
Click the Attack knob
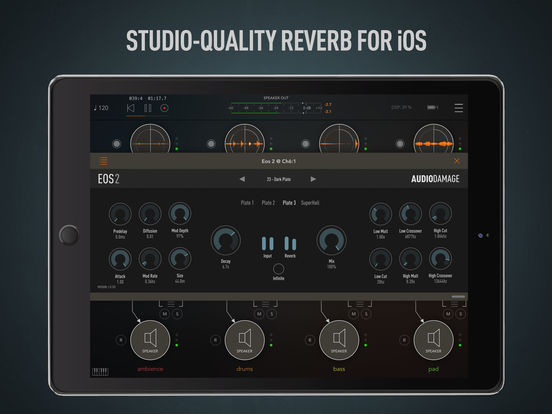120,259
